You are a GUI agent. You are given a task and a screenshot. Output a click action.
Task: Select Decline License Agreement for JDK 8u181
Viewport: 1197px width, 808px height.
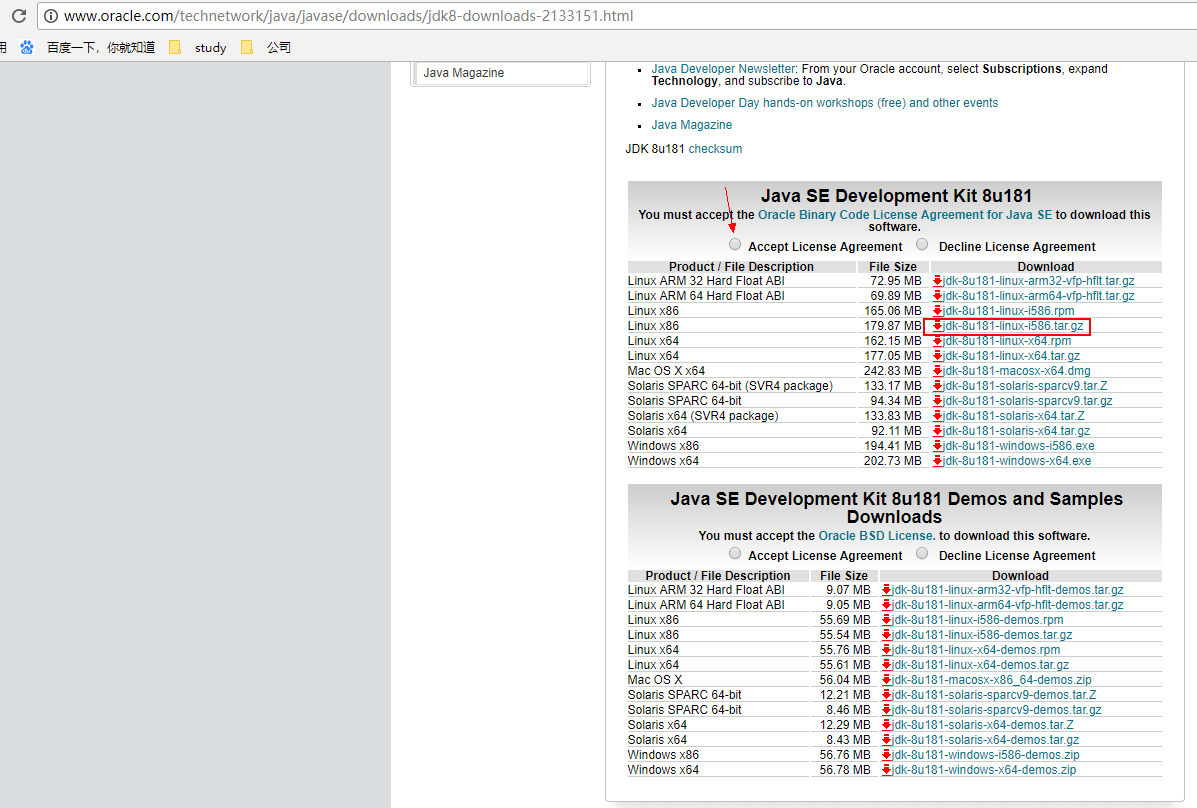click(x=922, y=244)
